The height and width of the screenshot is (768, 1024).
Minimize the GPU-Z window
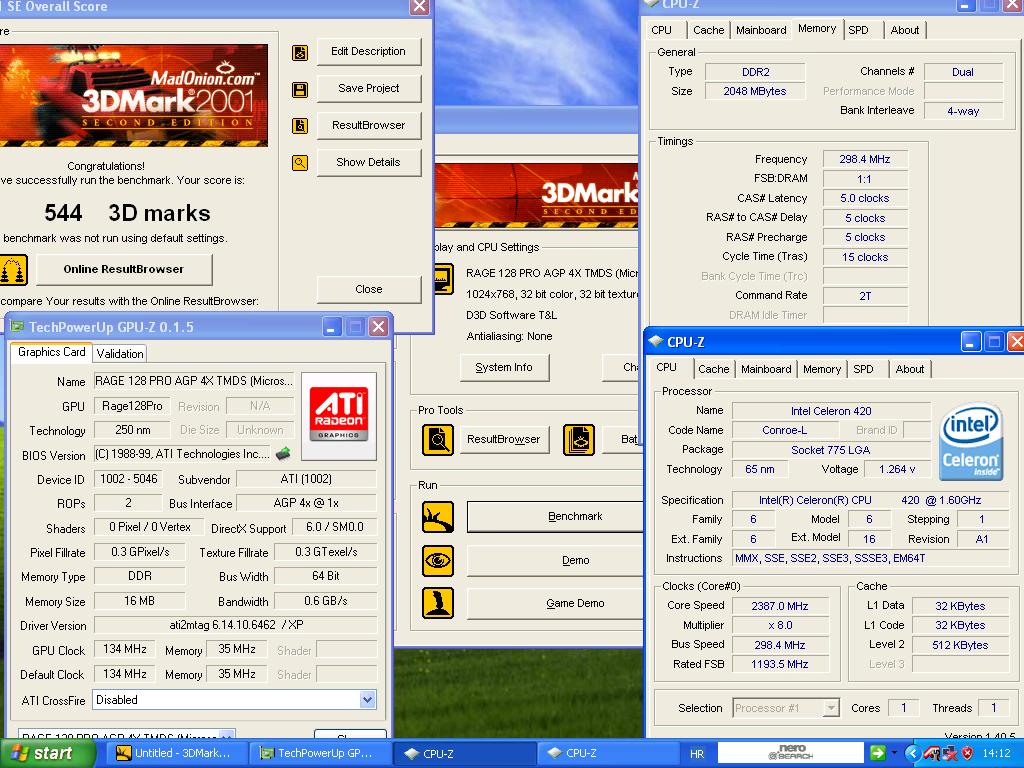coord(332,327)
